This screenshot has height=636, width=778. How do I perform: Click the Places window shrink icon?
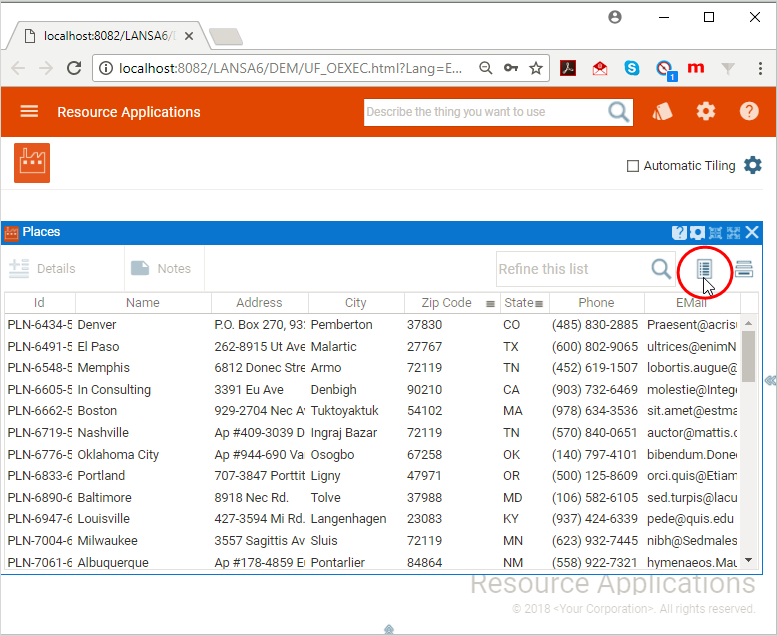coord(715,232)
